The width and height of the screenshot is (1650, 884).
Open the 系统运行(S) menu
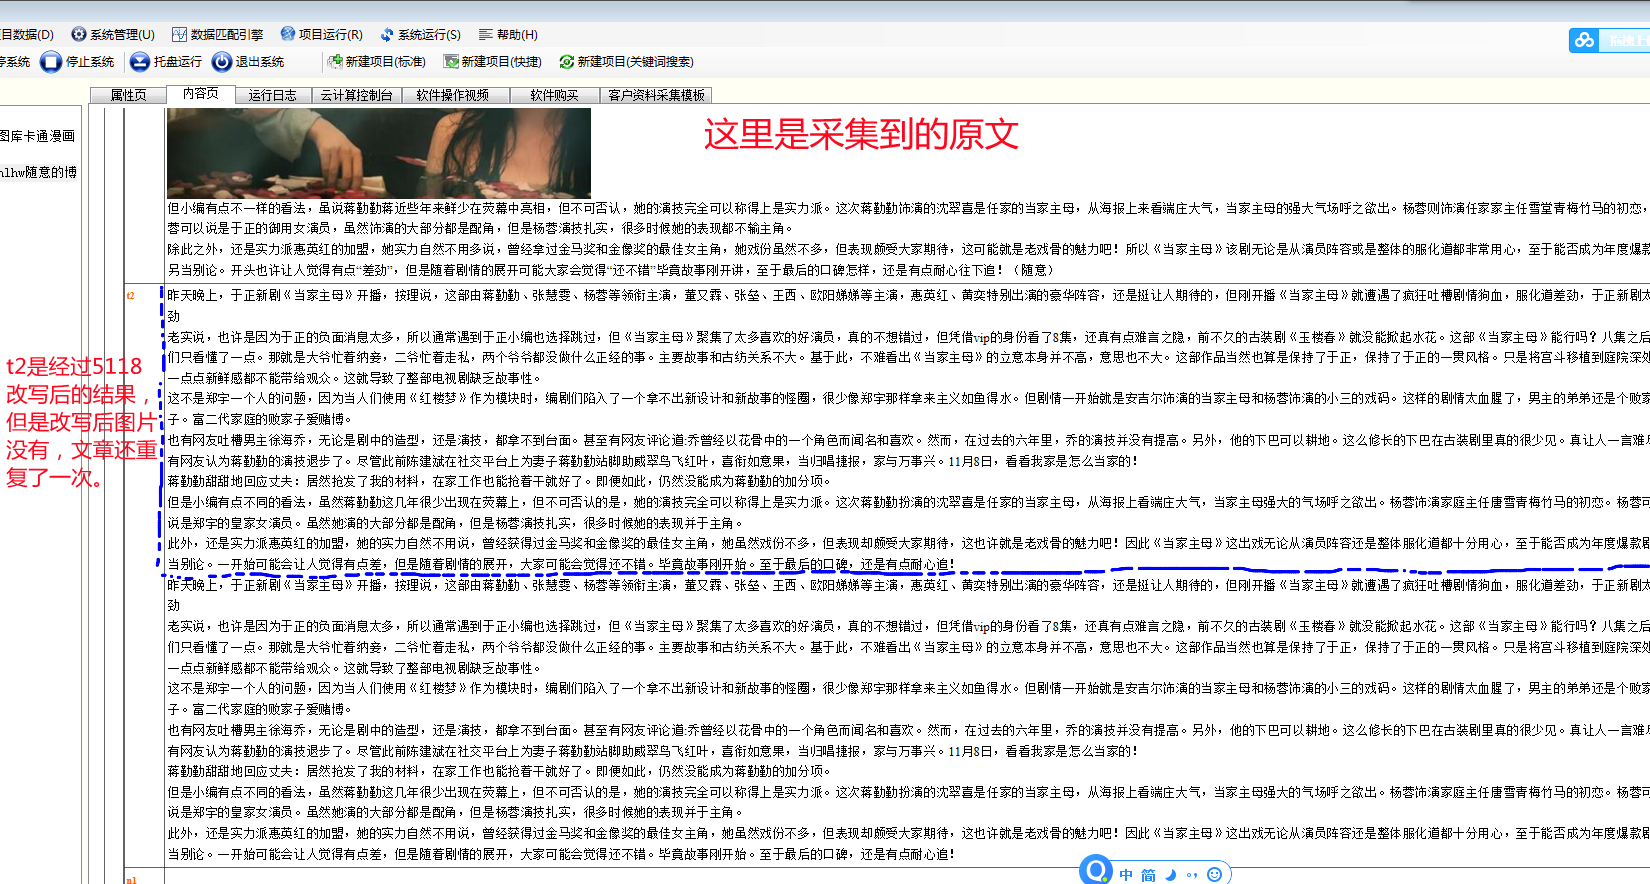(420, 34)
